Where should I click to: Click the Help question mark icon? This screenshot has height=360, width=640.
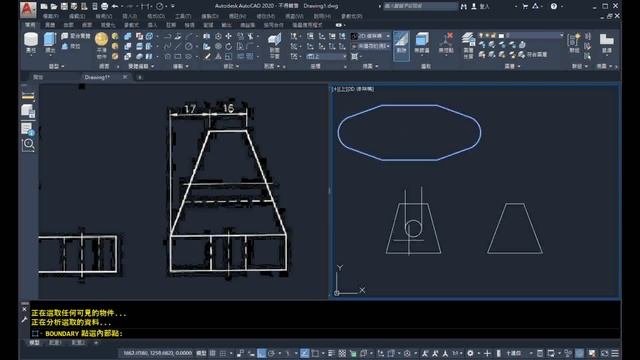point(553,6)
